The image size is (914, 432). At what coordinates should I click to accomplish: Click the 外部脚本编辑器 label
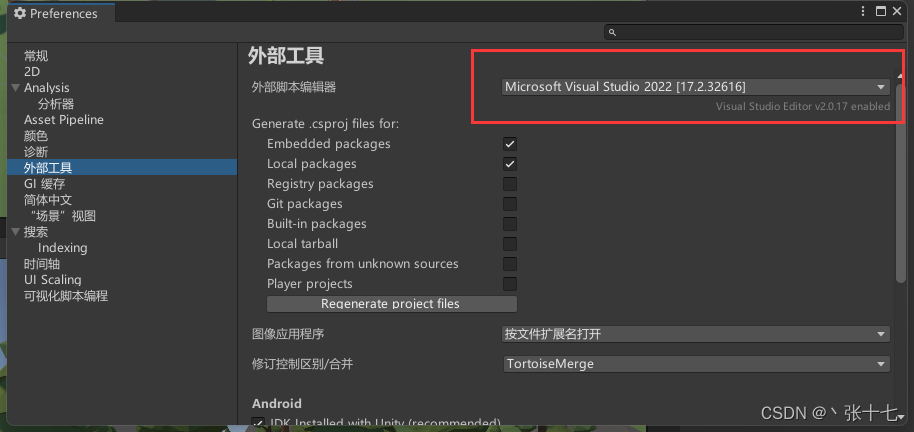(x=294, y=87)
